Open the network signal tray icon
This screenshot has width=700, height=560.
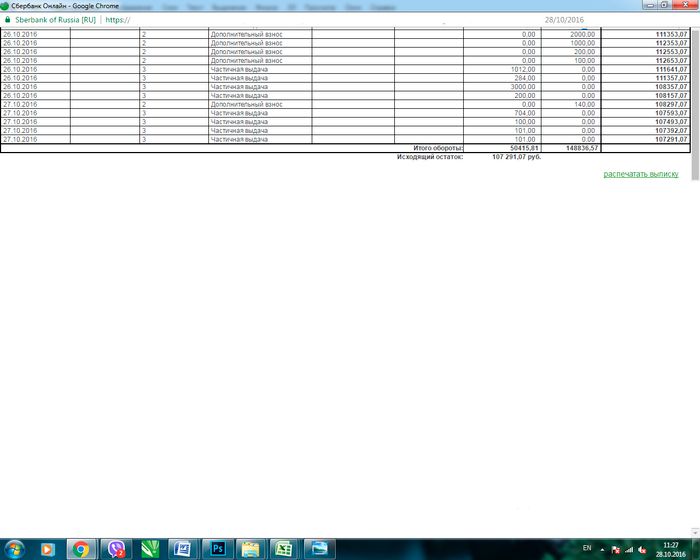coord(629,550)
